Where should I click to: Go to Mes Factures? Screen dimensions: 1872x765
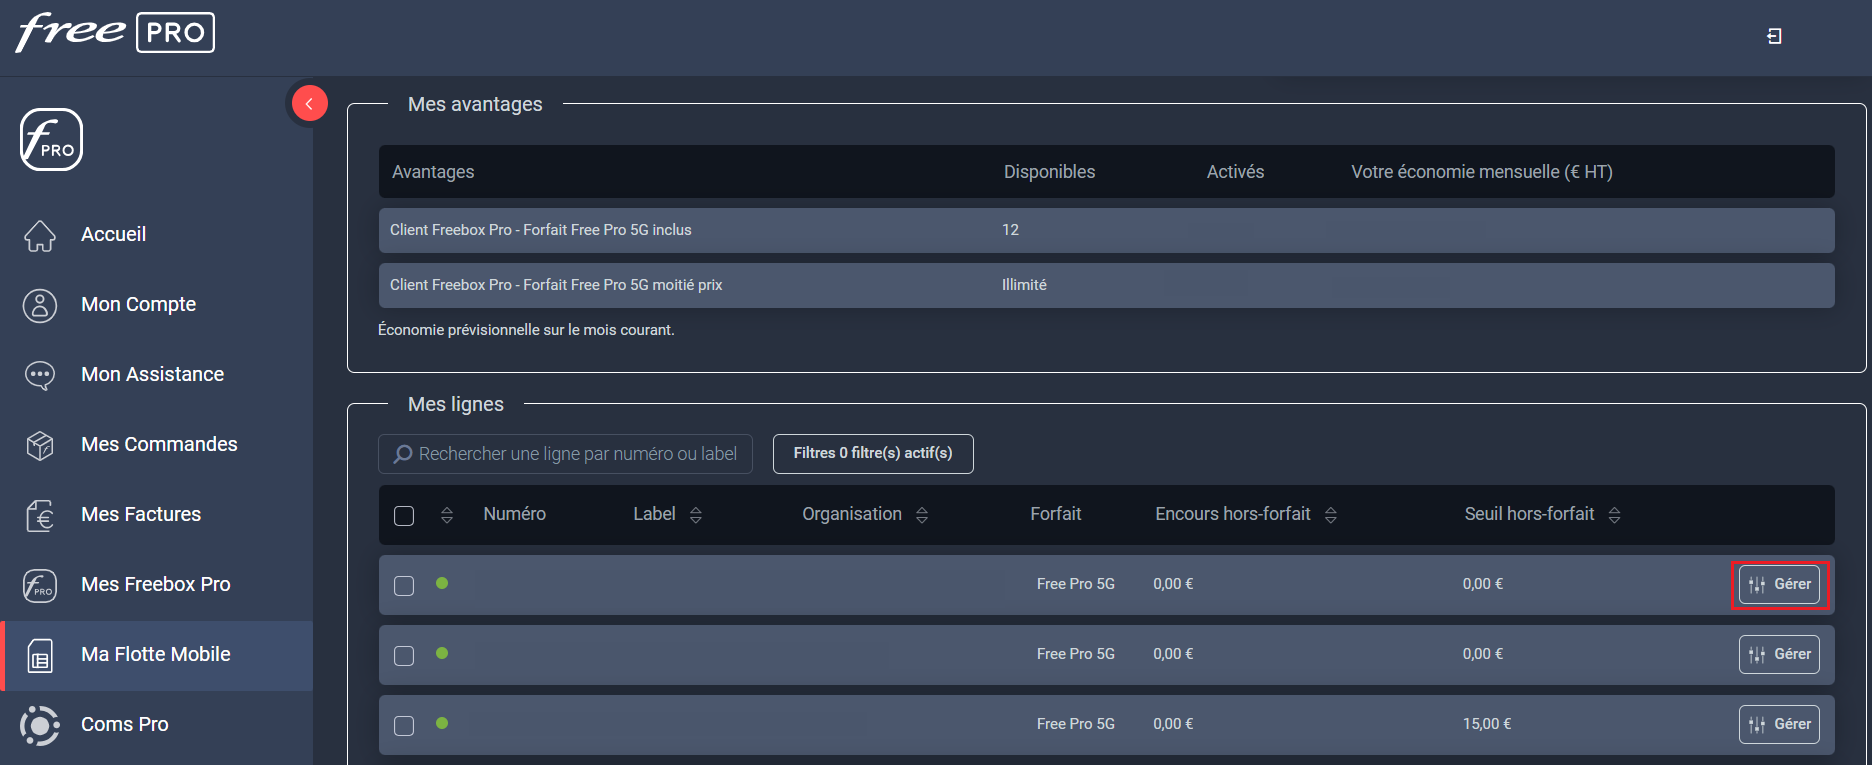click(157, 515)
